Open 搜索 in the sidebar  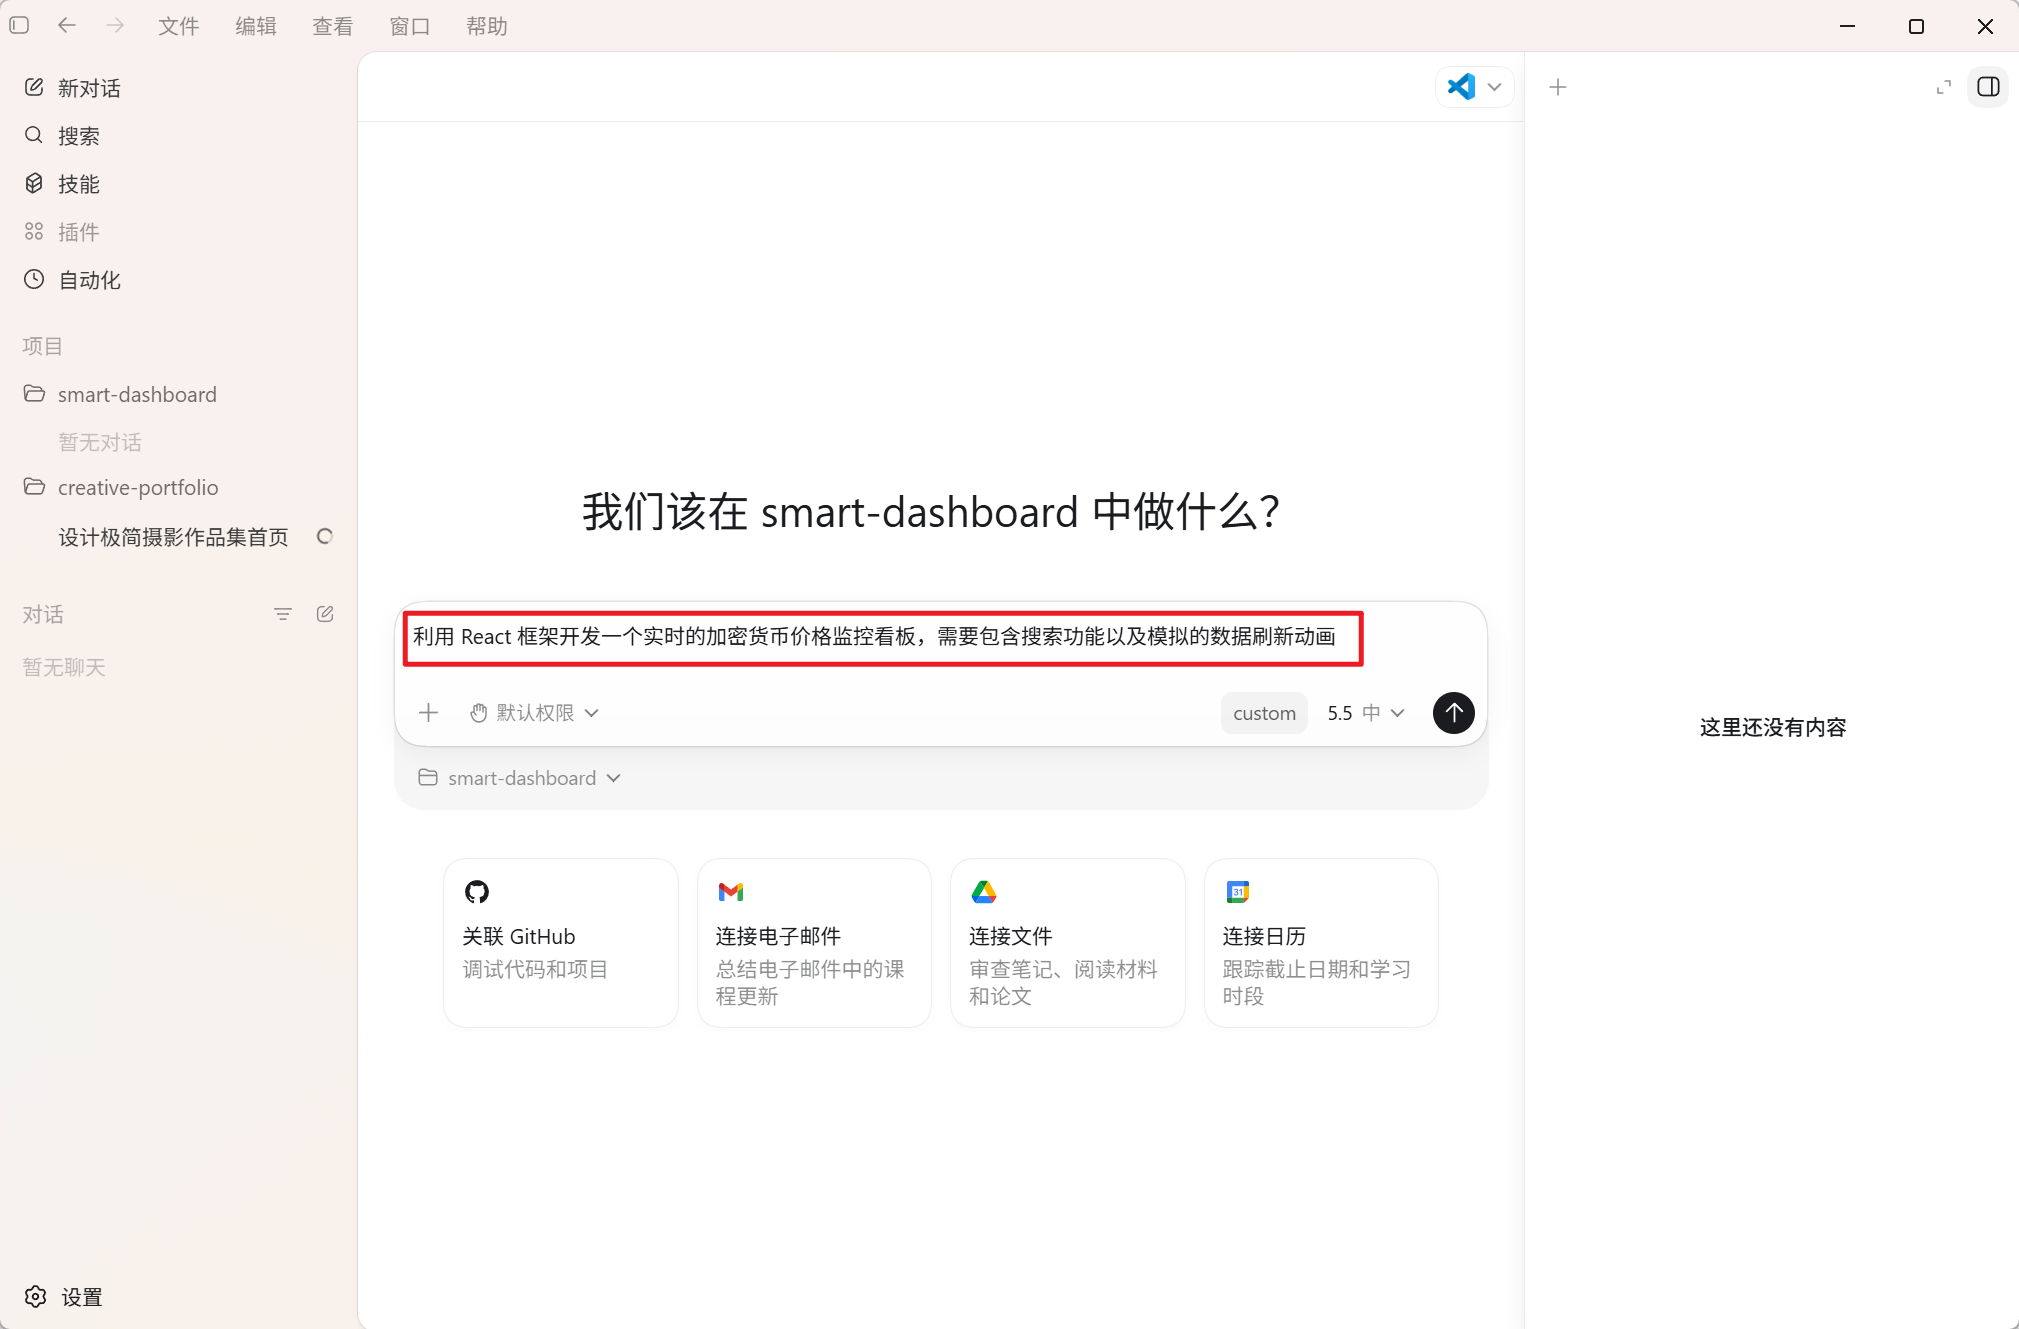point(178,136)
